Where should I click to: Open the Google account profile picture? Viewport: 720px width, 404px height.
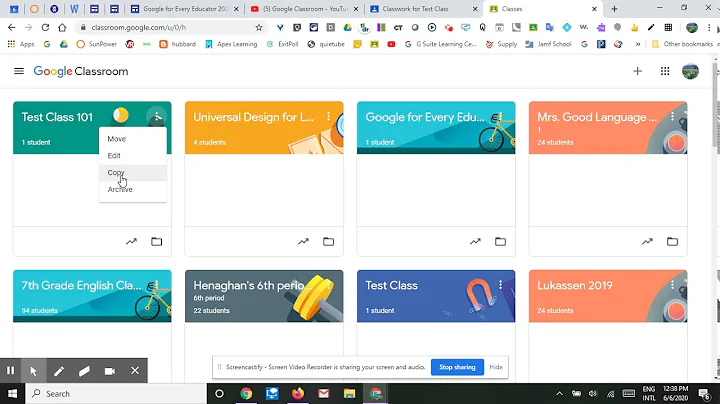pos(690,71)
